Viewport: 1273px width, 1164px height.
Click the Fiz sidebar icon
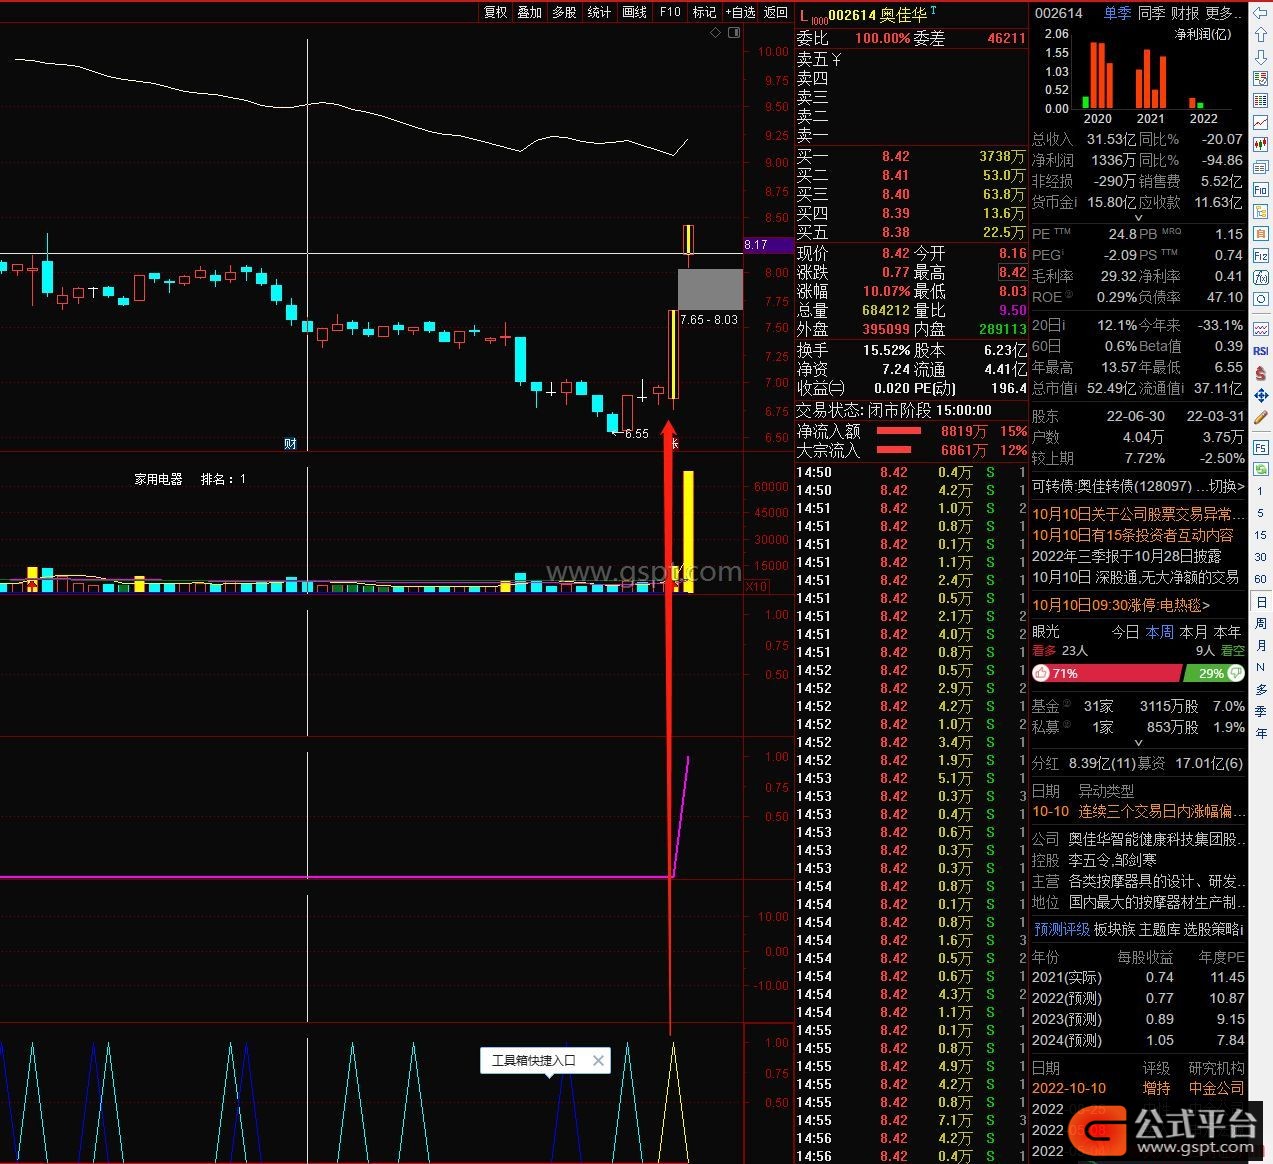click(1261, 257)
